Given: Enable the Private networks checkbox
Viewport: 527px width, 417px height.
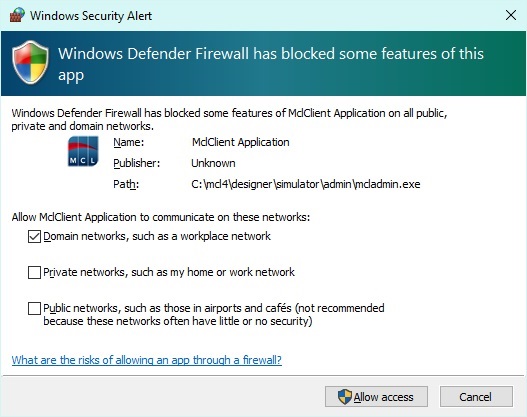Looking at the screenshot, I should 34,273.
